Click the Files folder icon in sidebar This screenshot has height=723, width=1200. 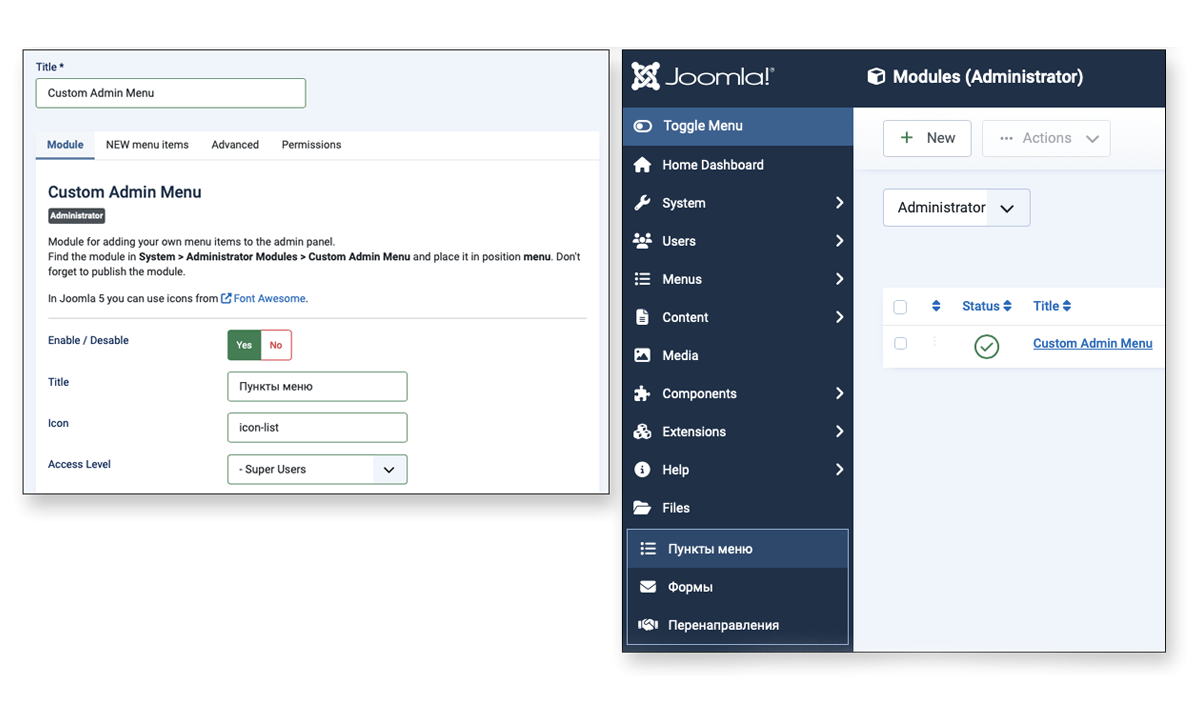643,508
